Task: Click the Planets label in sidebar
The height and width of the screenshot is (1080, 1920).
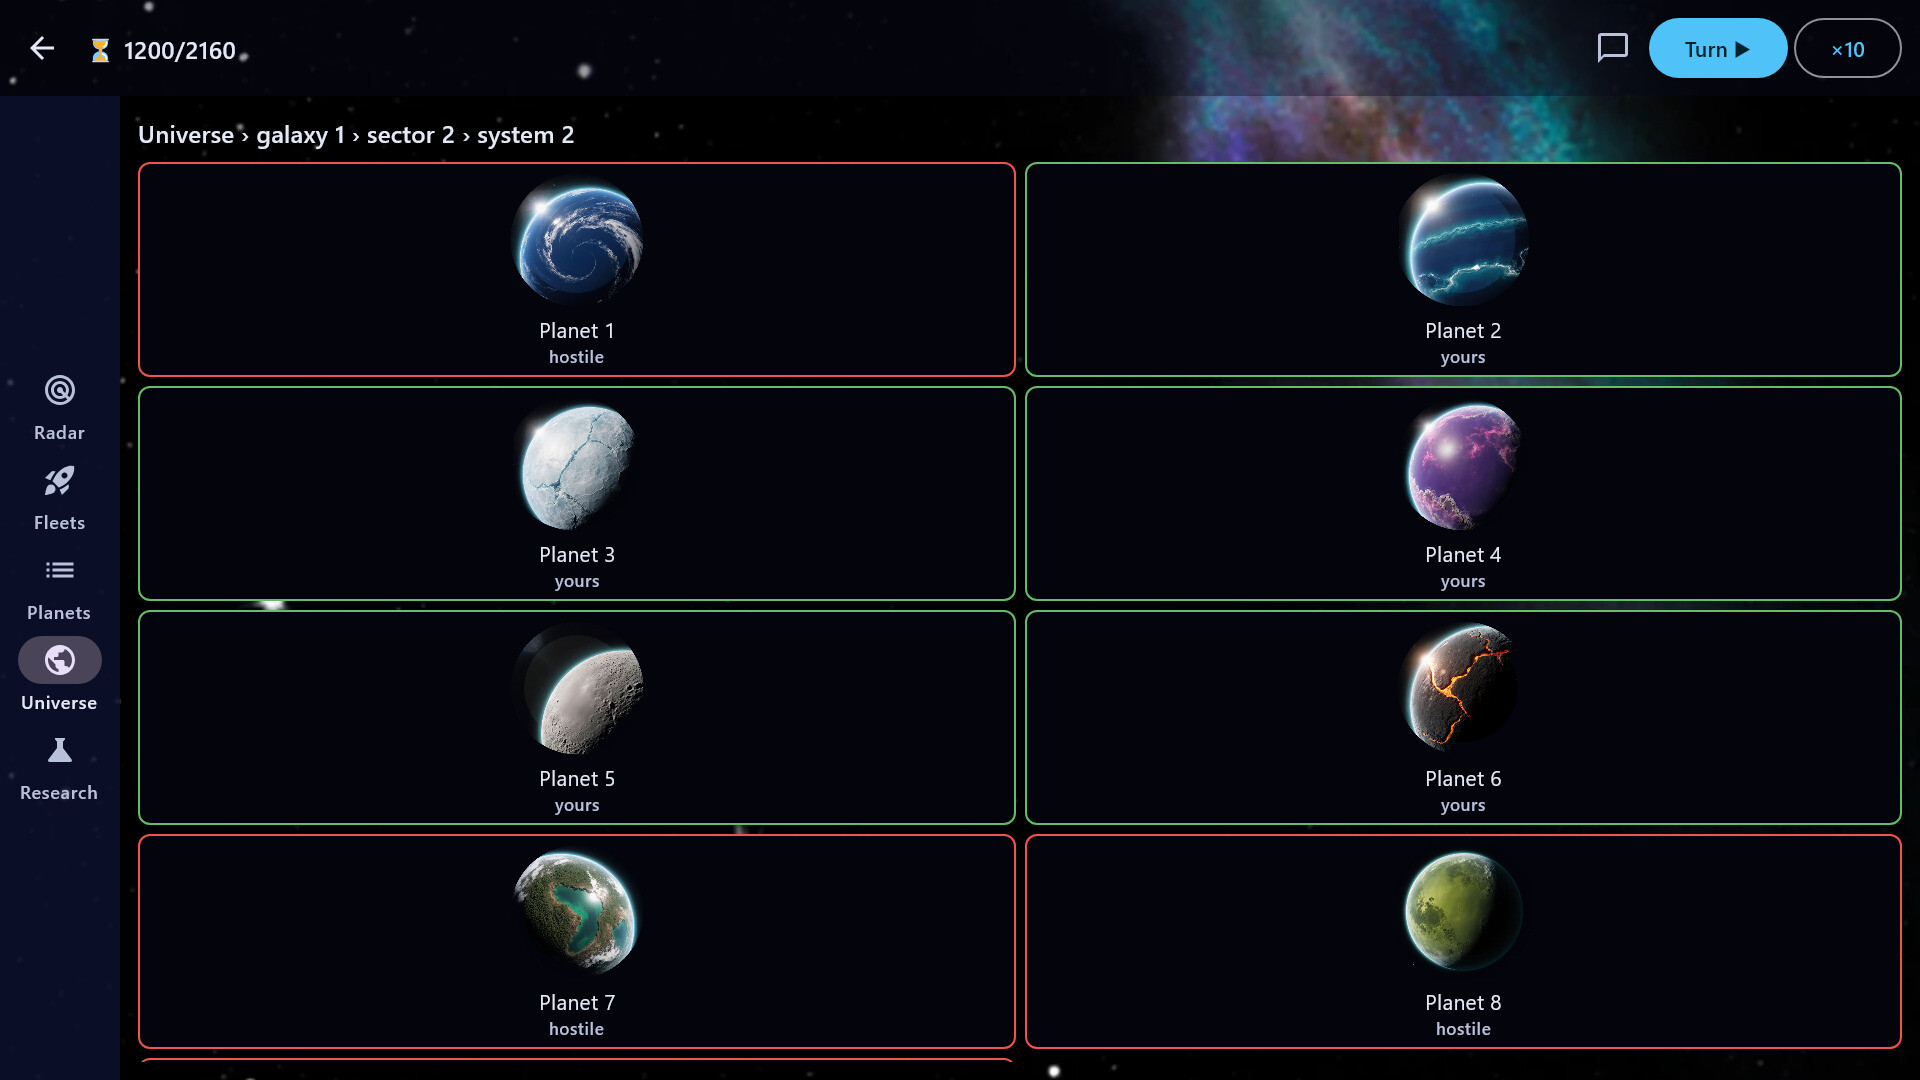Action: (x=59, y=613)
